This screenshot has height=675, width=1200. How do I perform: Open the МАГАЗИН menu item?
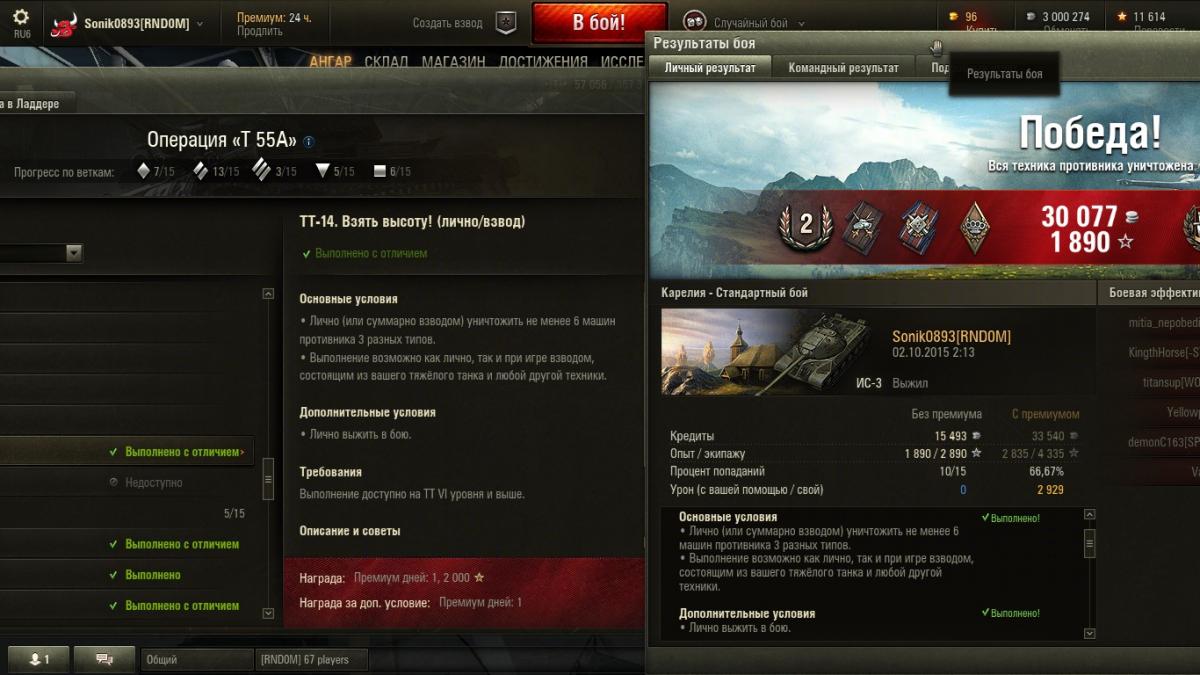point(453,62)
